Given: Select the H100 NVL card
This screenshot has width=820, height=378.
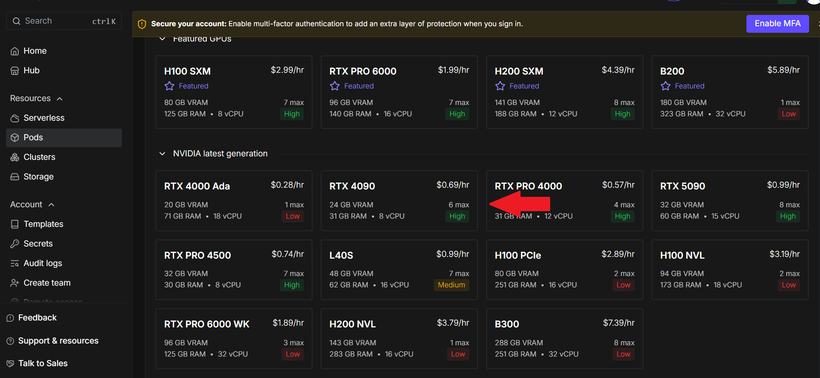Looking at the screenshot, I should tap(730, 270).
